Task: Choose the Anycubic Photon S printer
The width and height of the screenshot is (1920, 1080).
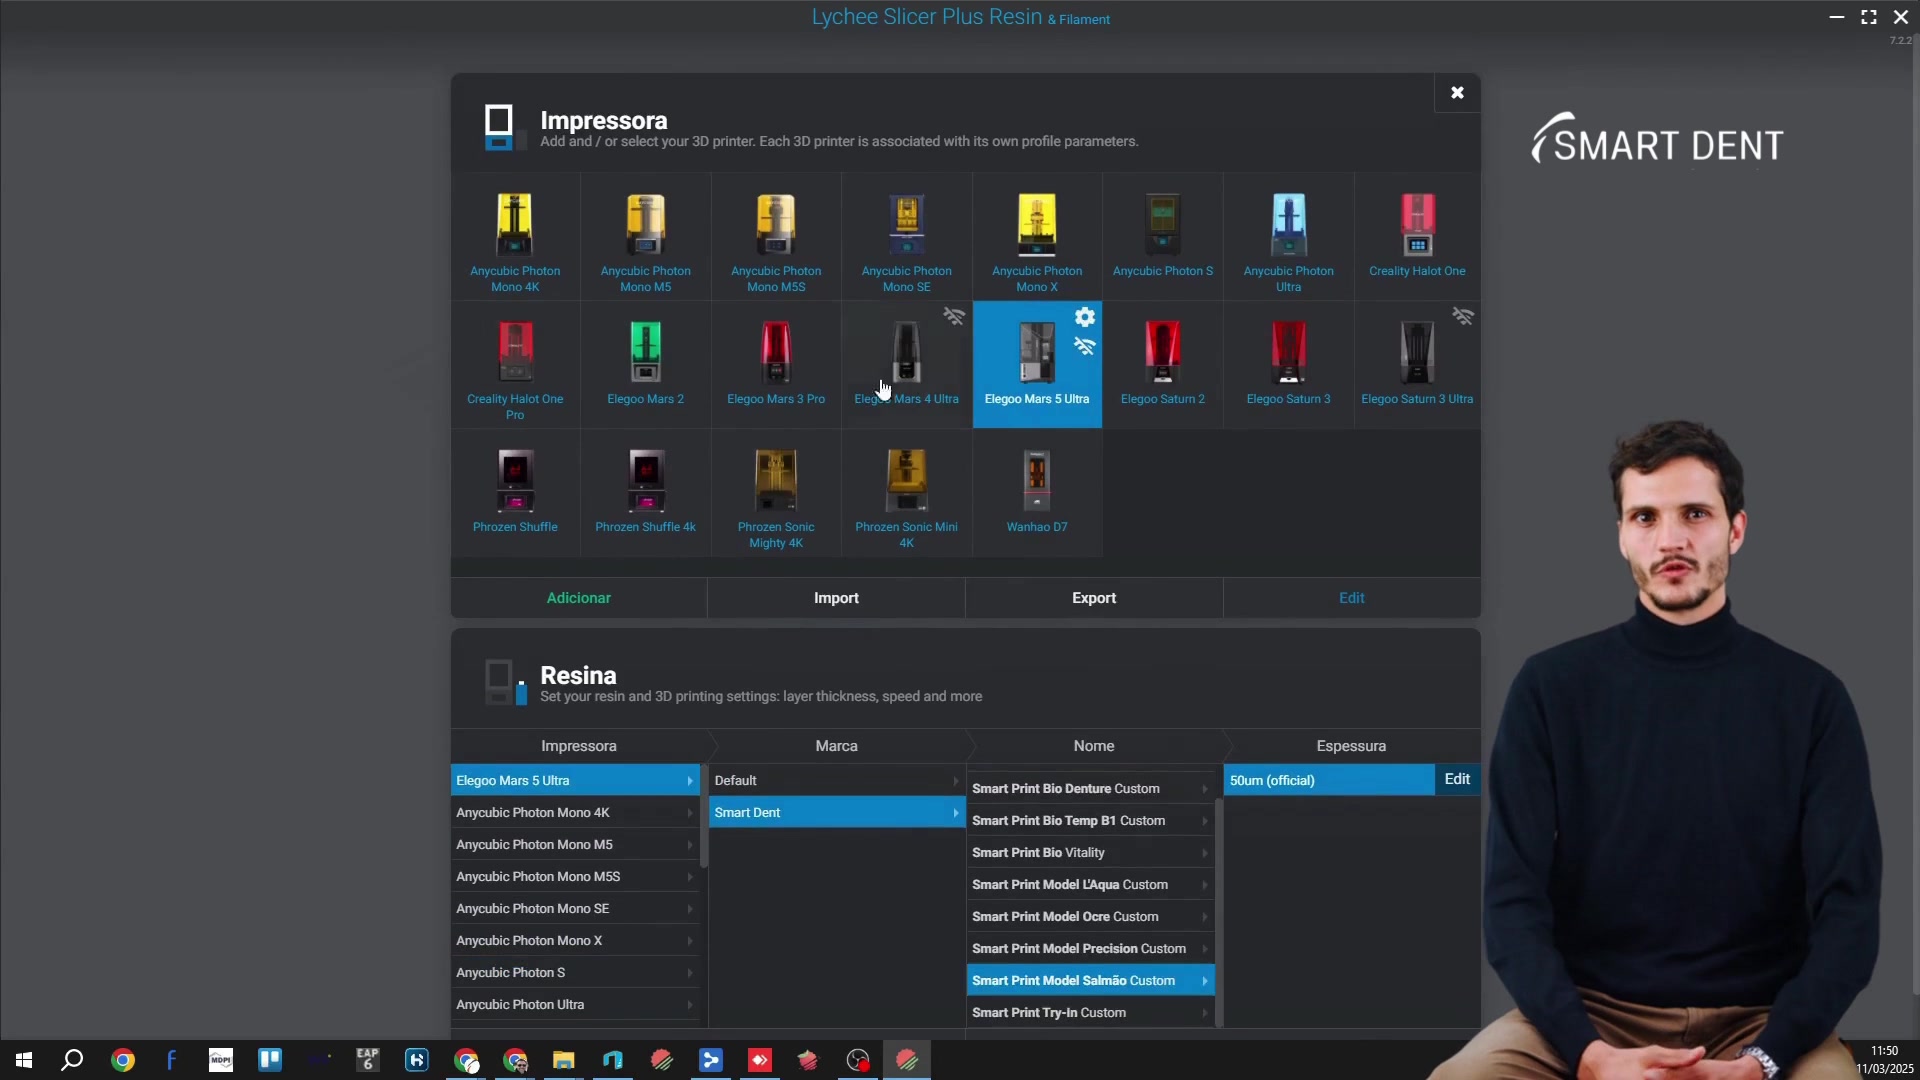Action: 1163,237
